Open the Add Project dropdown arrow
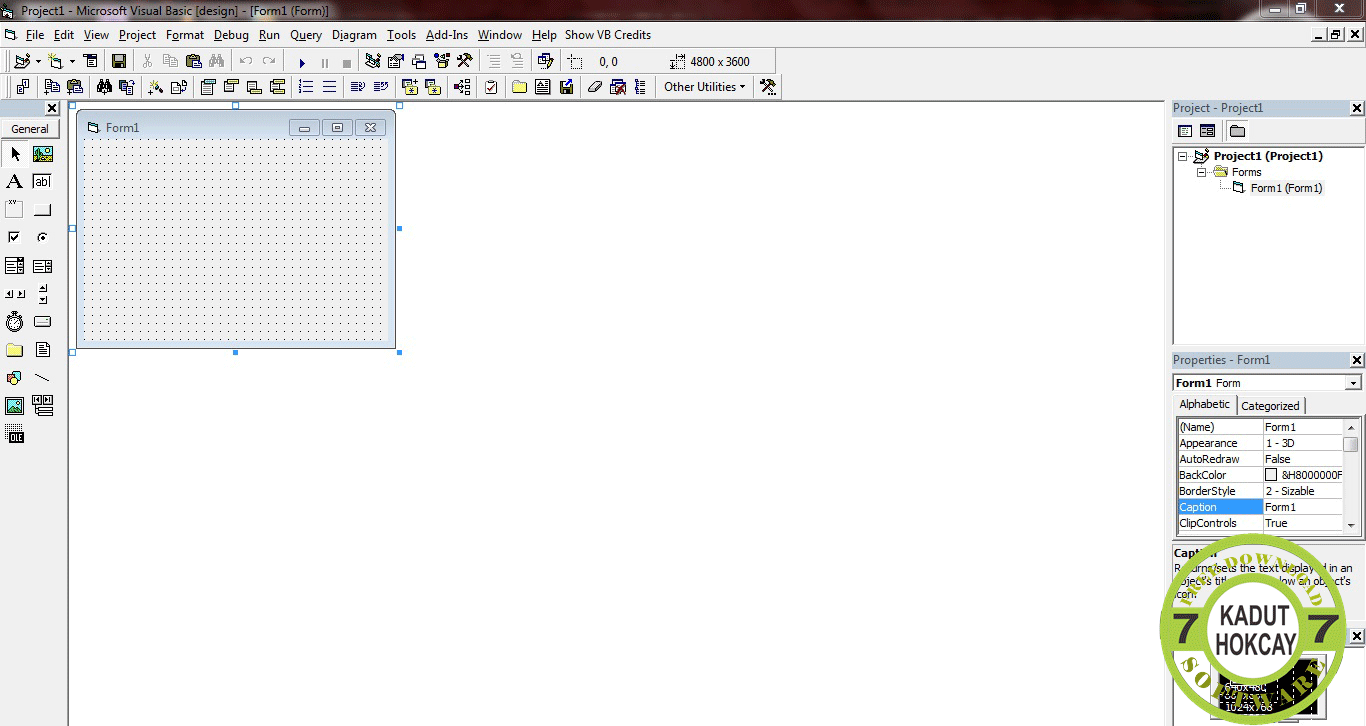Screen dimensions: 1366x726 click(38, 62)
